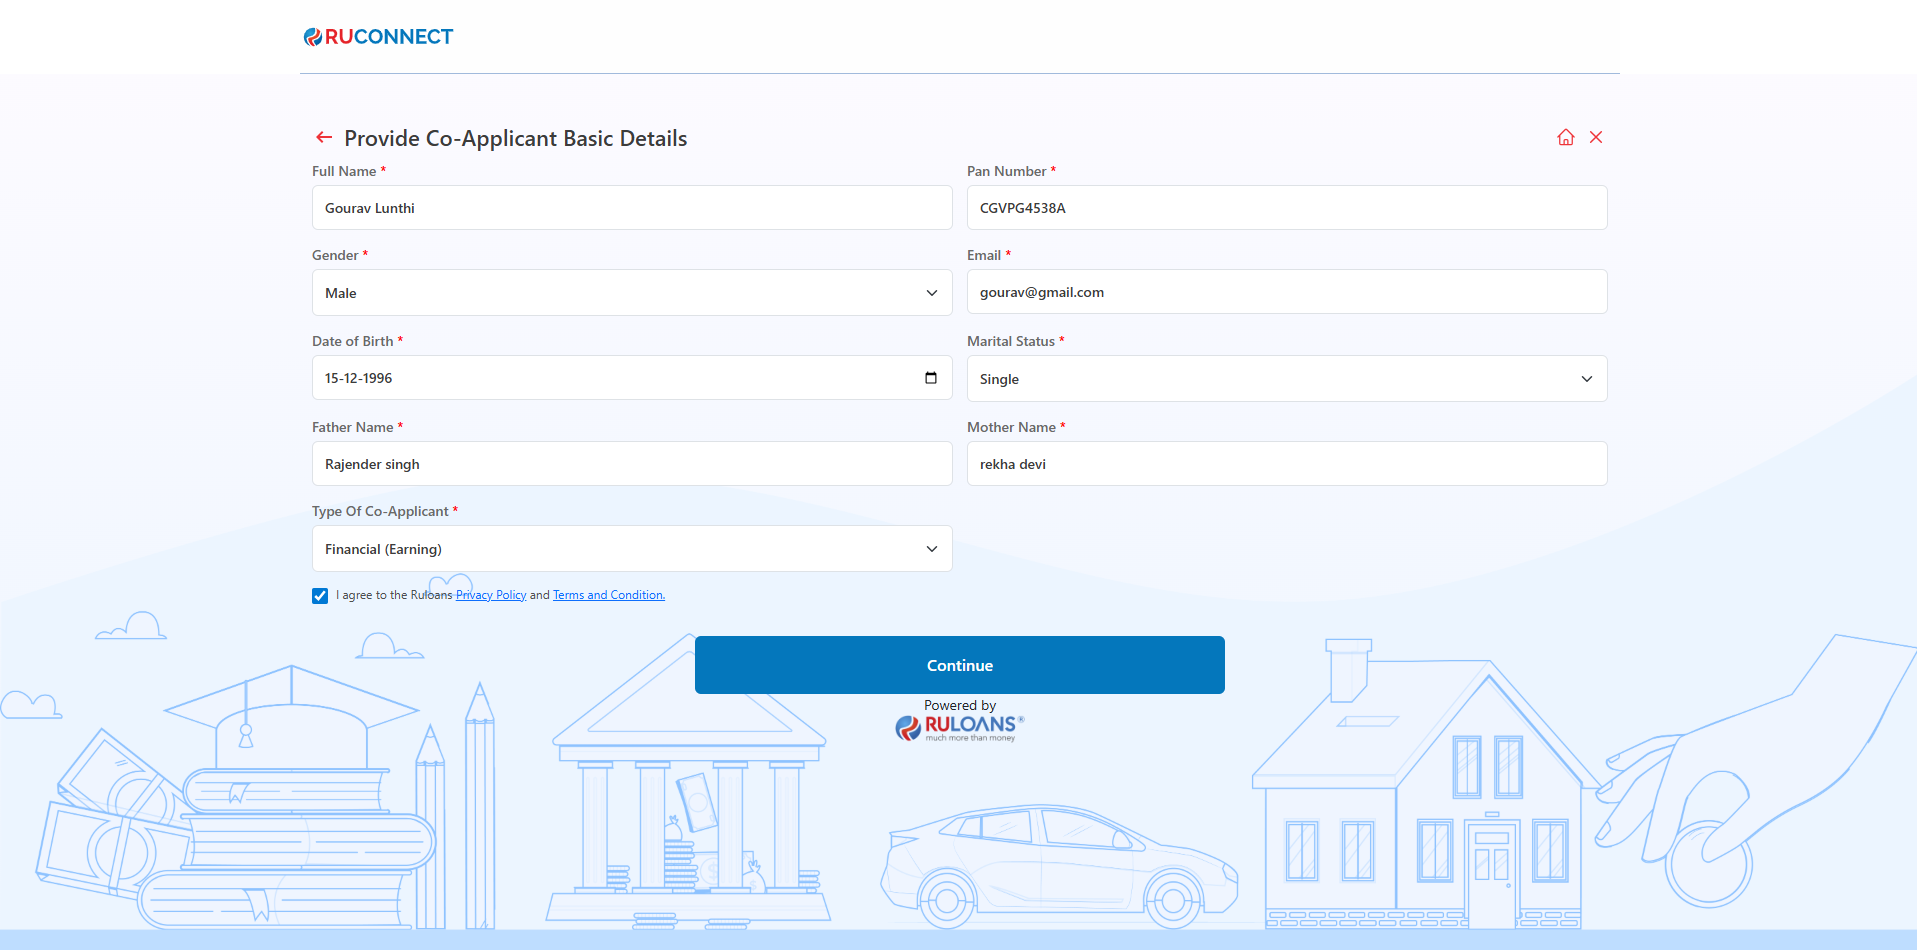Click the red back arrow icon
Screen dimensions: 1917x950
pos(324,137)
